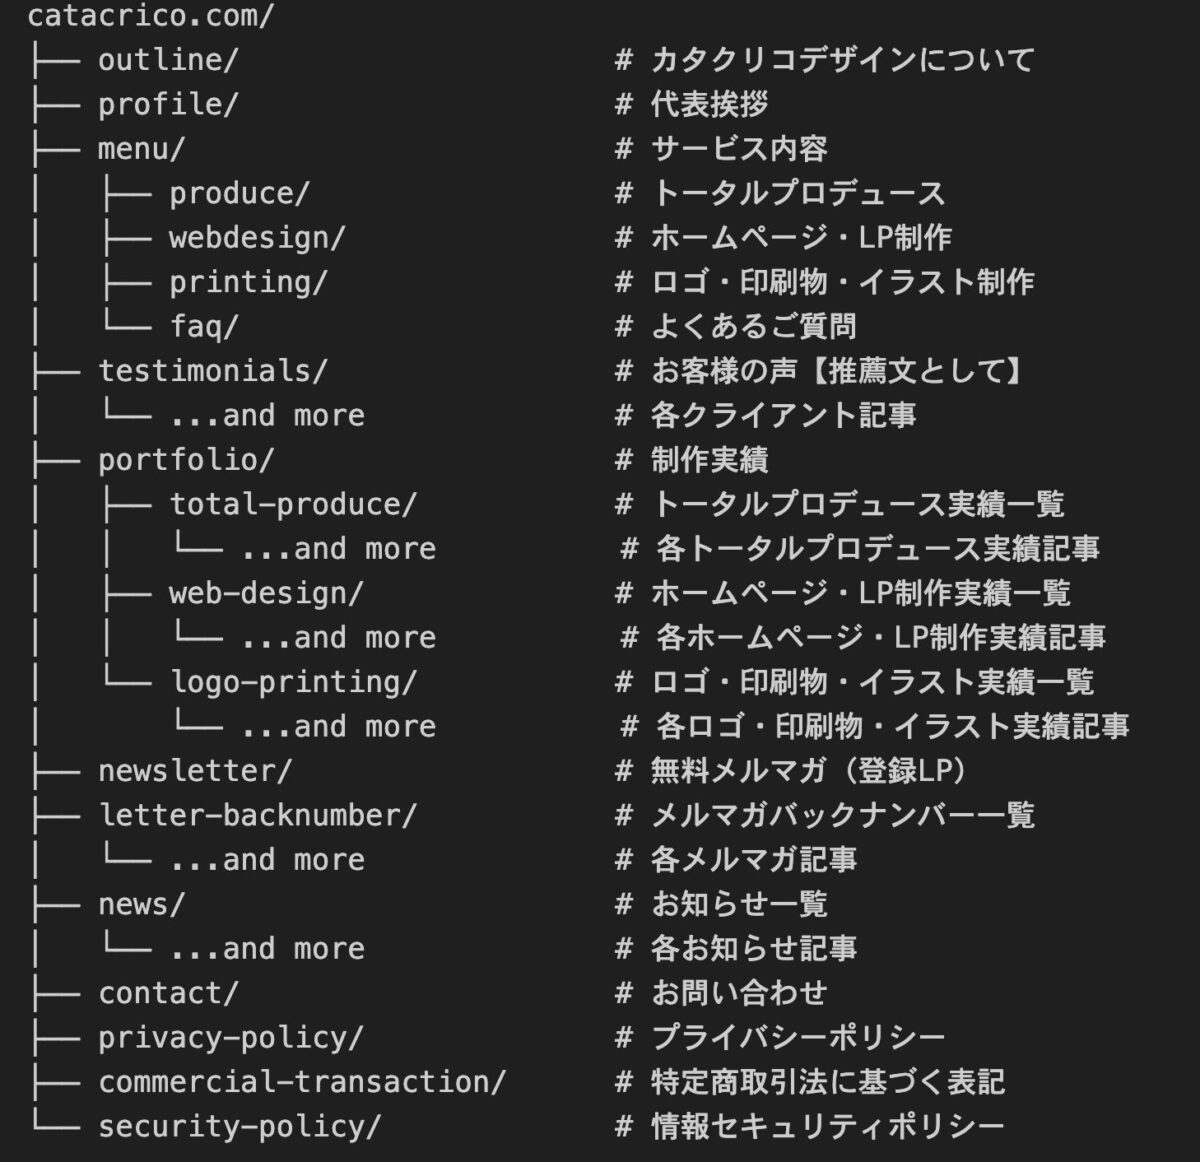Expand the testimonials/ directory
The width and height of the screenshot is (1200, 1162).
point(212,371)
